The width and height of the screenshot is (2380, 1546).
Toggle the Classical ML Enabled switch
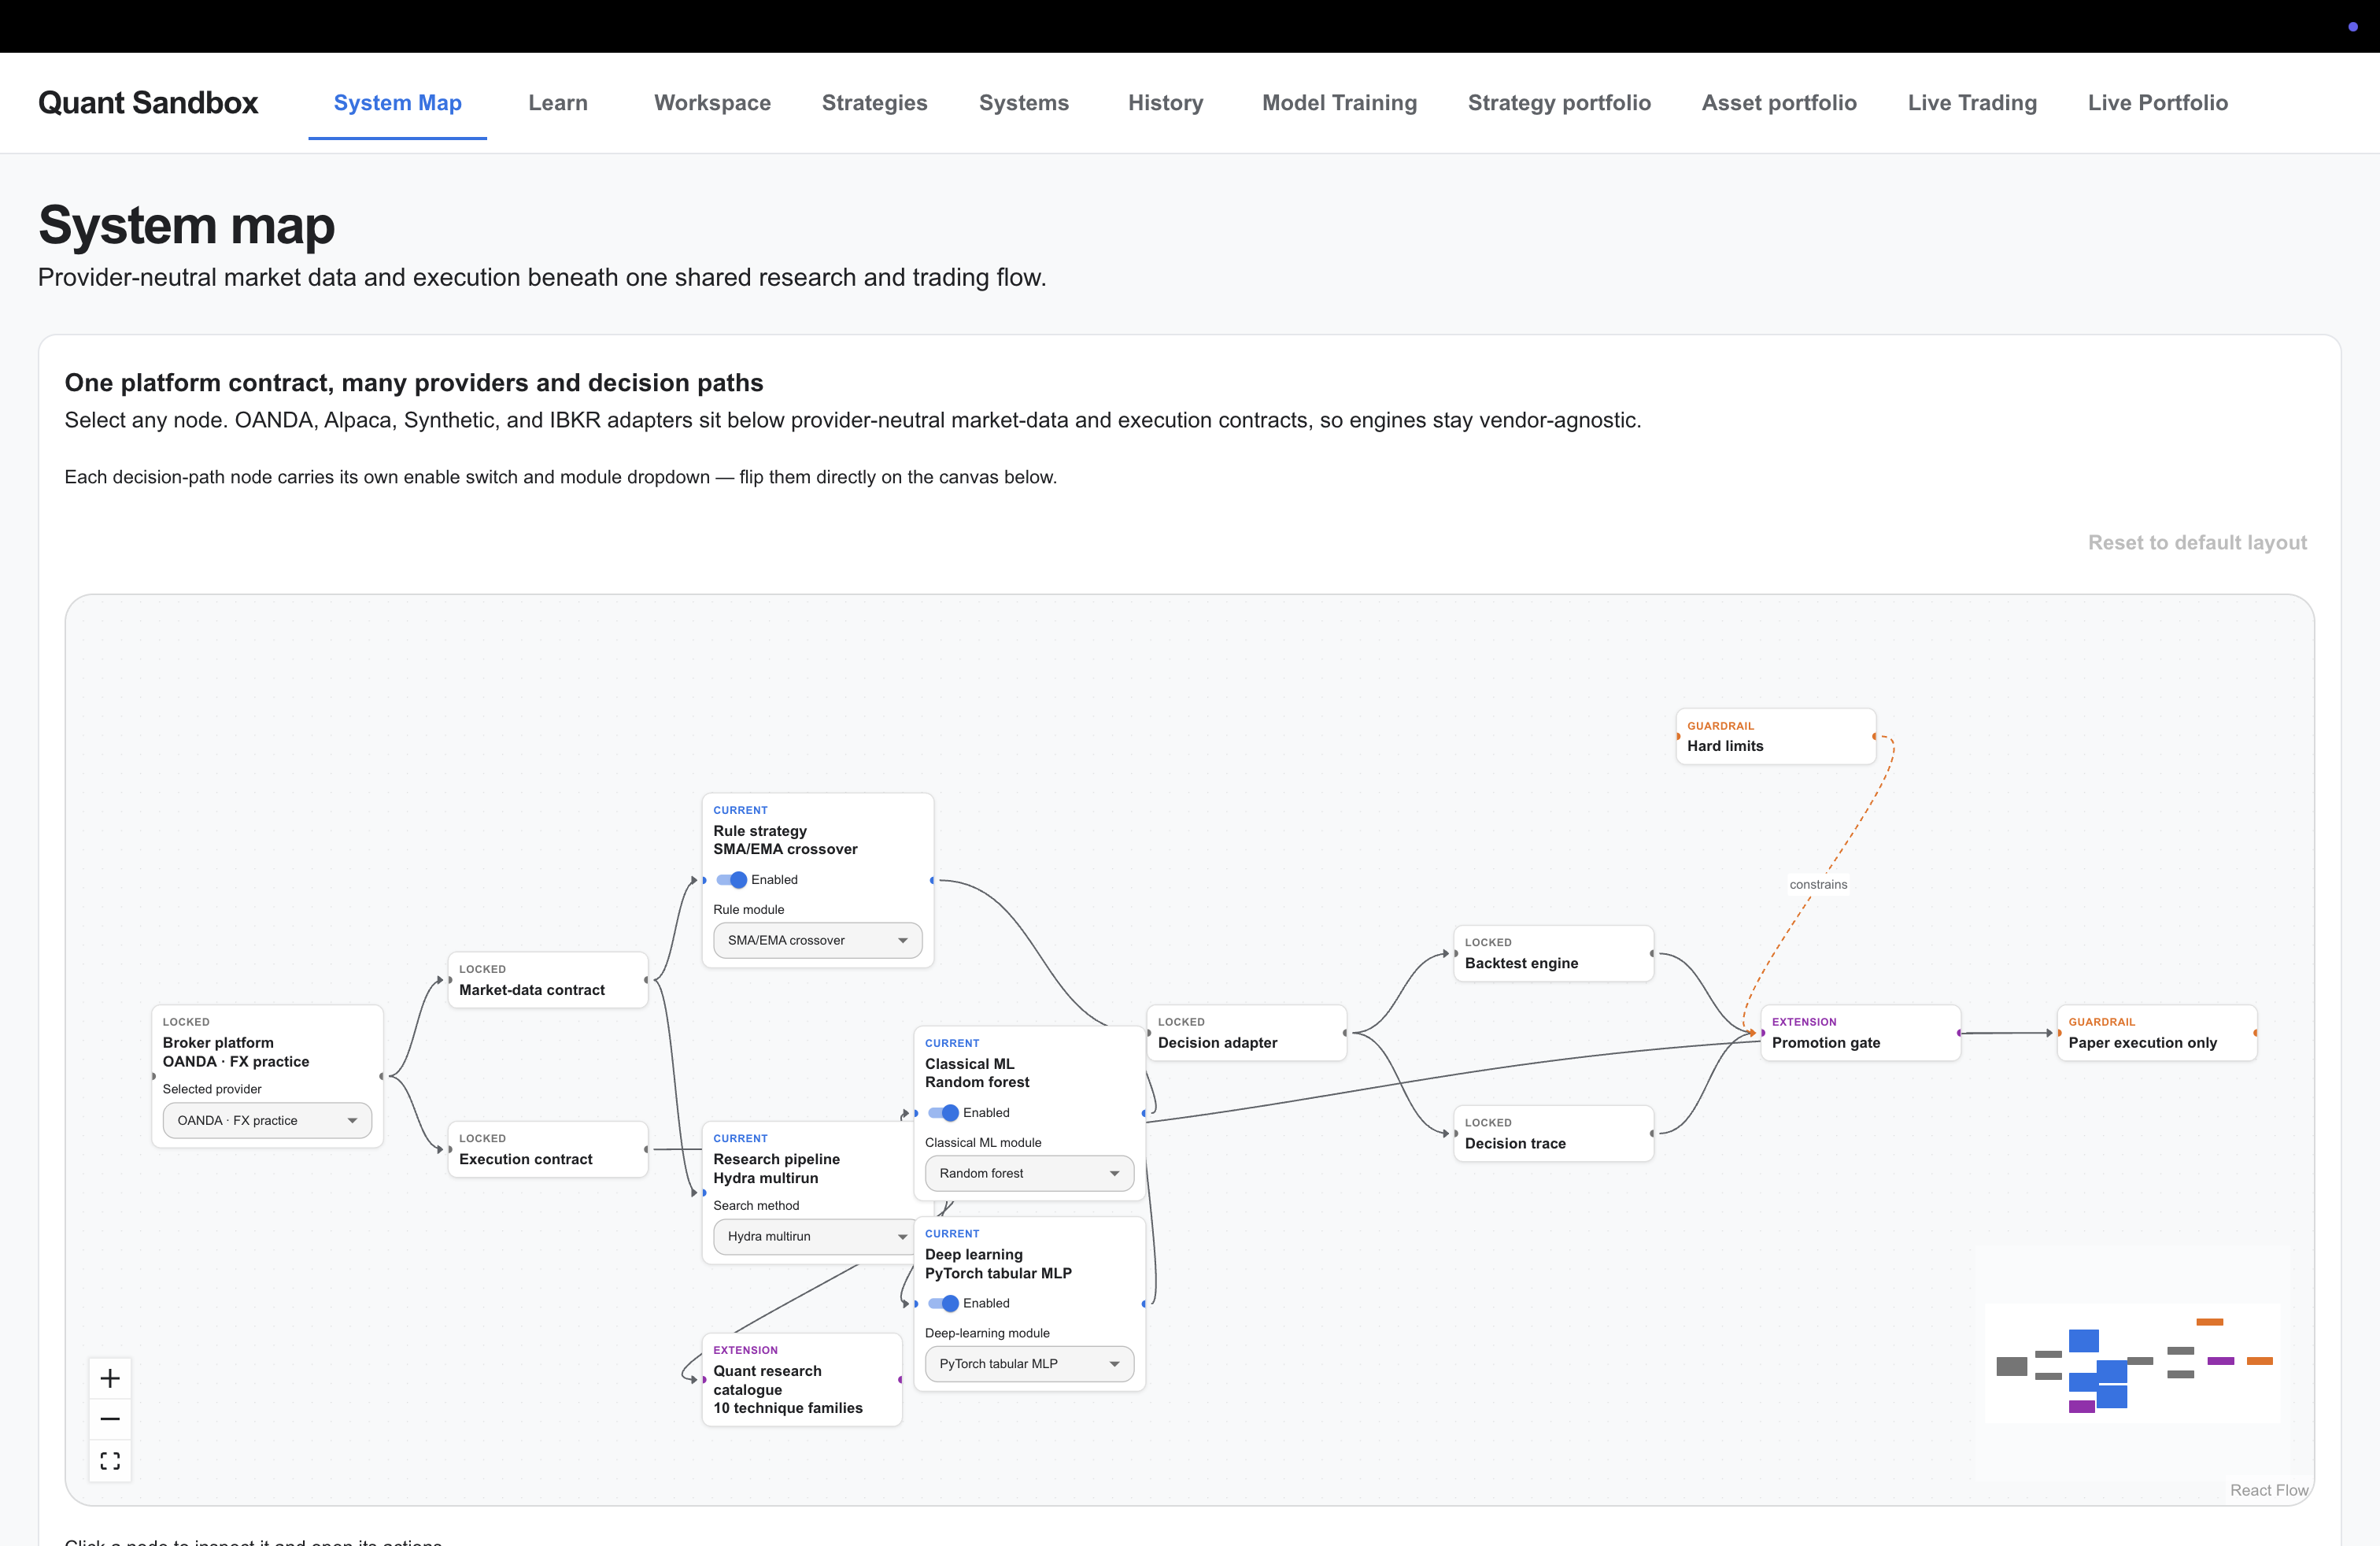click(x=943, y=1113)
